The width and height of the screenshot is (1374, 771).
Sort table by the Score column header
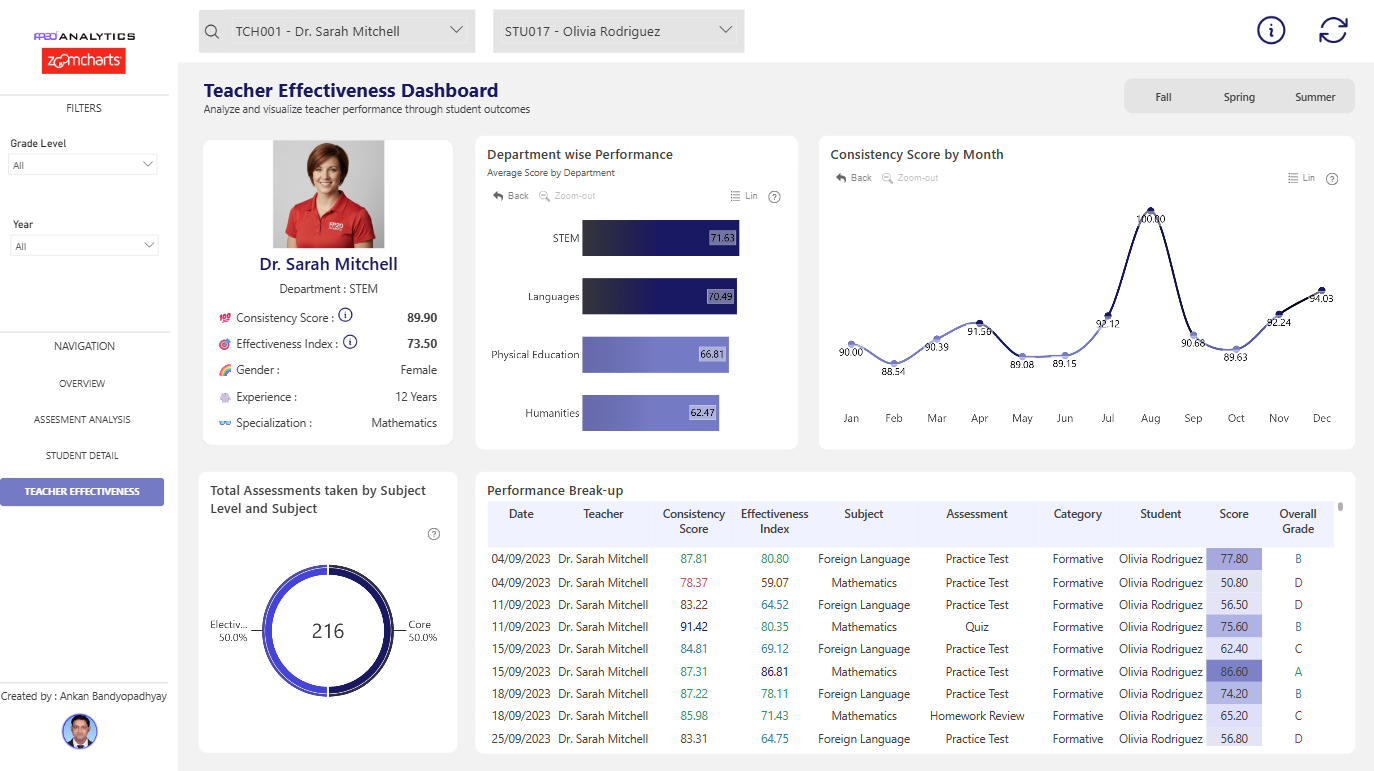(1234, 514)
